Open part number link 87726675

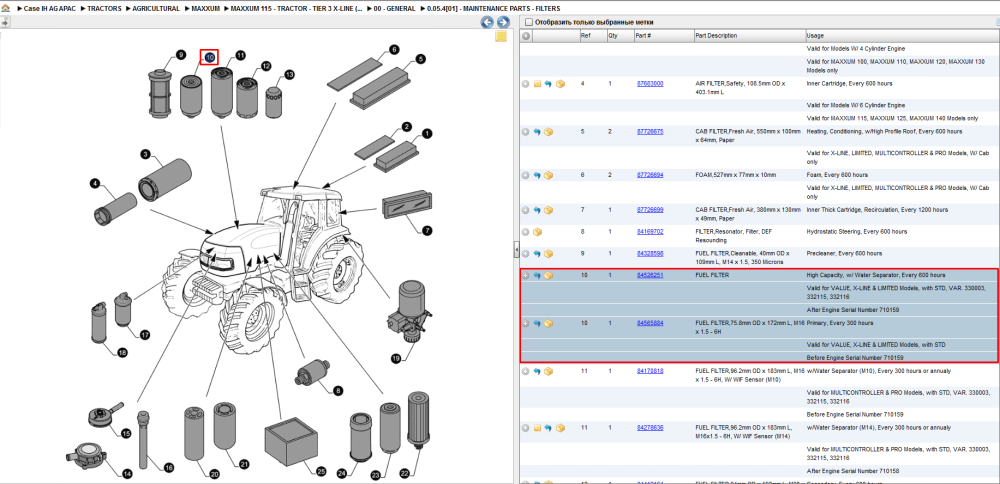coord(650,131)
